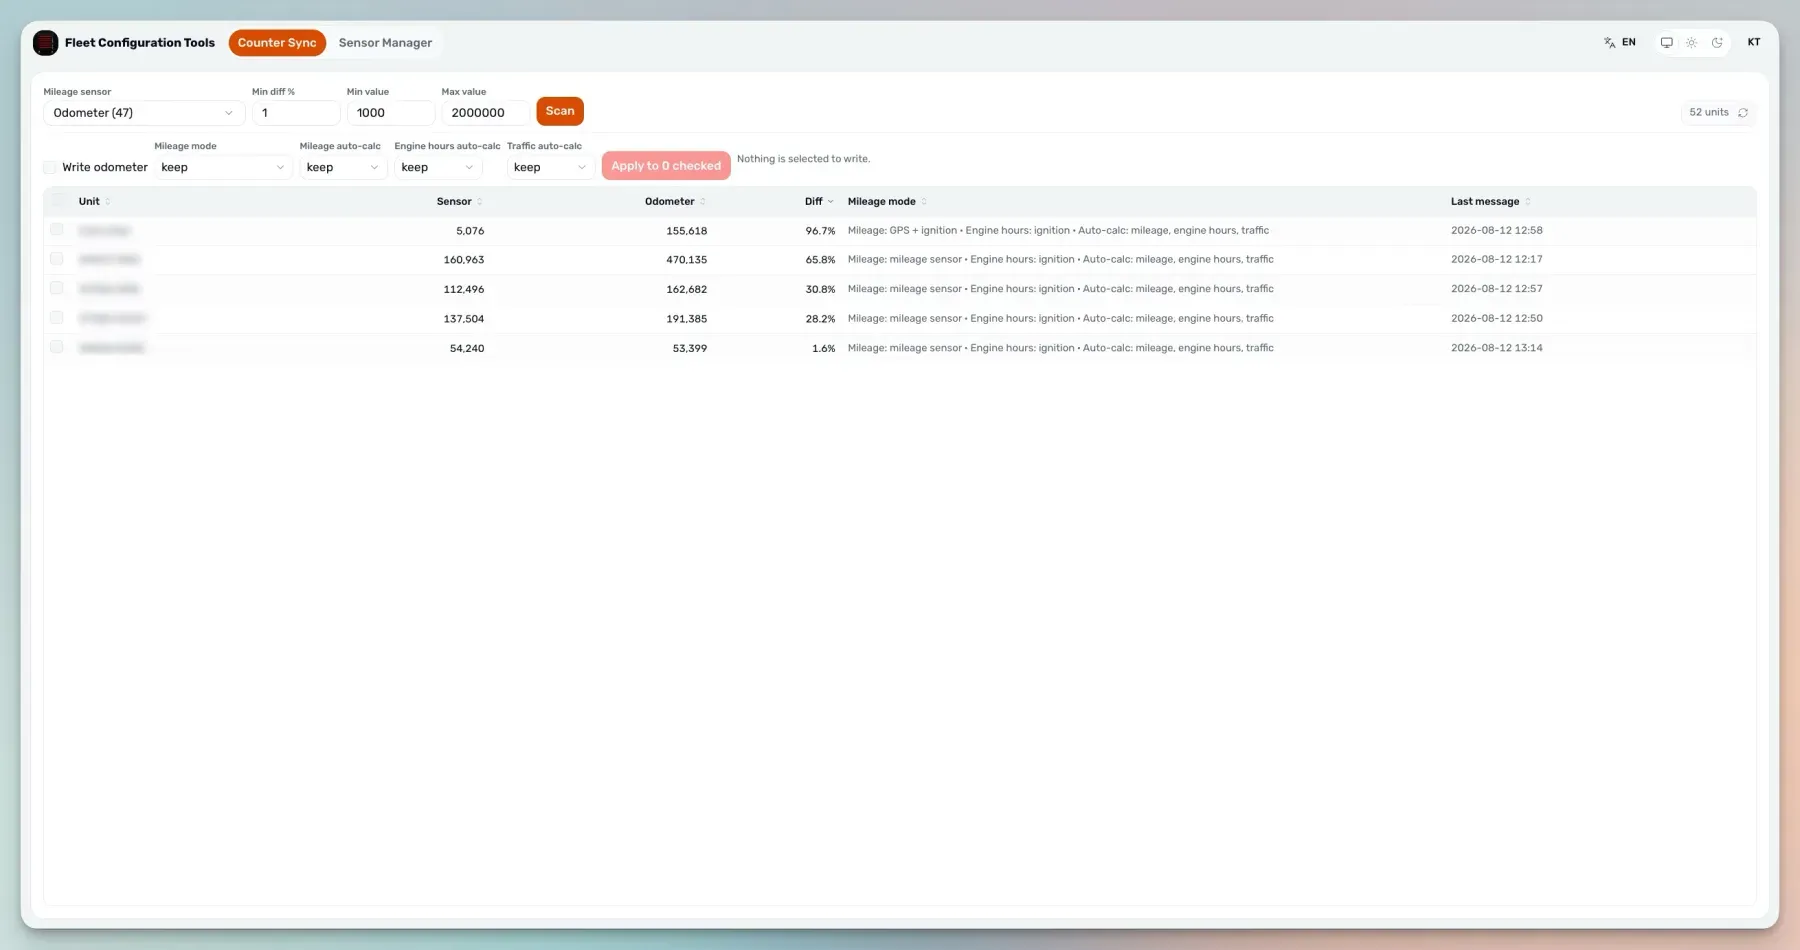
Task: Click odometer value 470,135
Action: pos(686,260)
